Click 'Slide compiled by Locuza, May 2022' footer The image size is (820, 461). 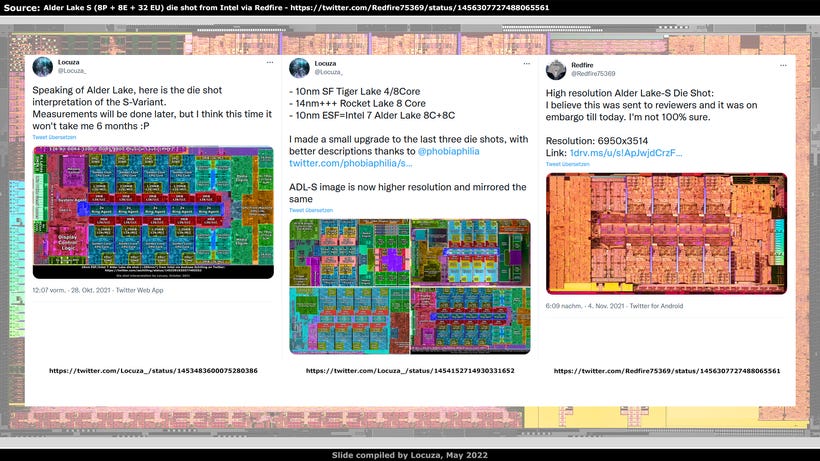[x=409, y=455]
